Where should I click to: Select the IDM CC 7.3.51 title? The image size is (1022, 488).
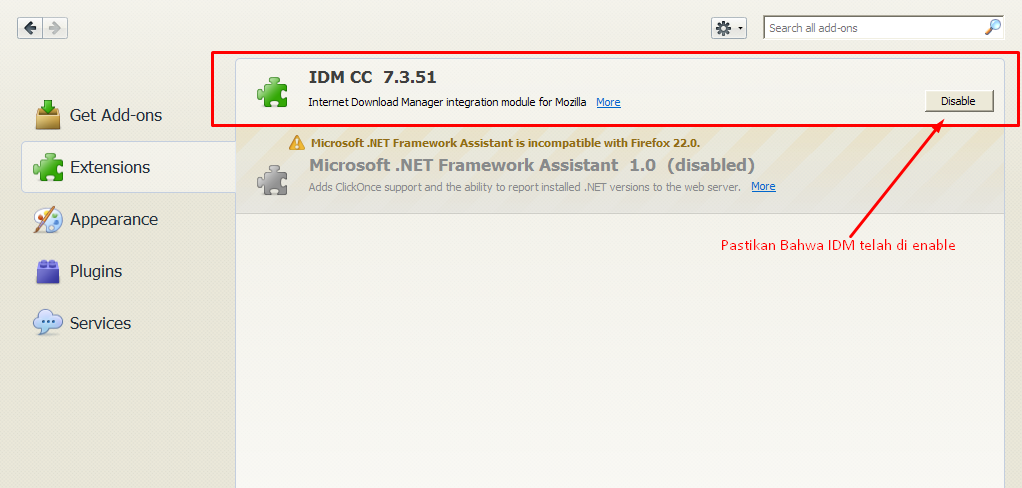pos(372,77)
